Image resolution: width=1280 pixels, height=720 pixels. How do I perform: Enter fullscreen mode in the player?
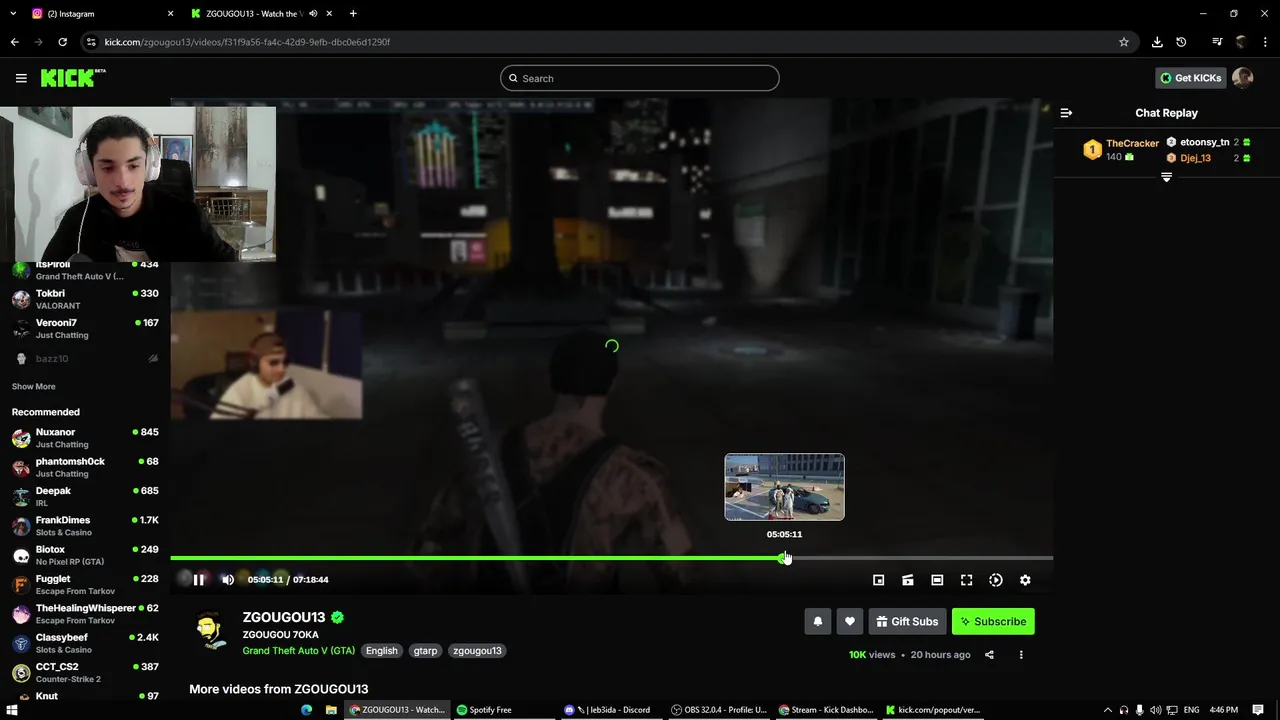pyautogui.click(x=966, y=580)
